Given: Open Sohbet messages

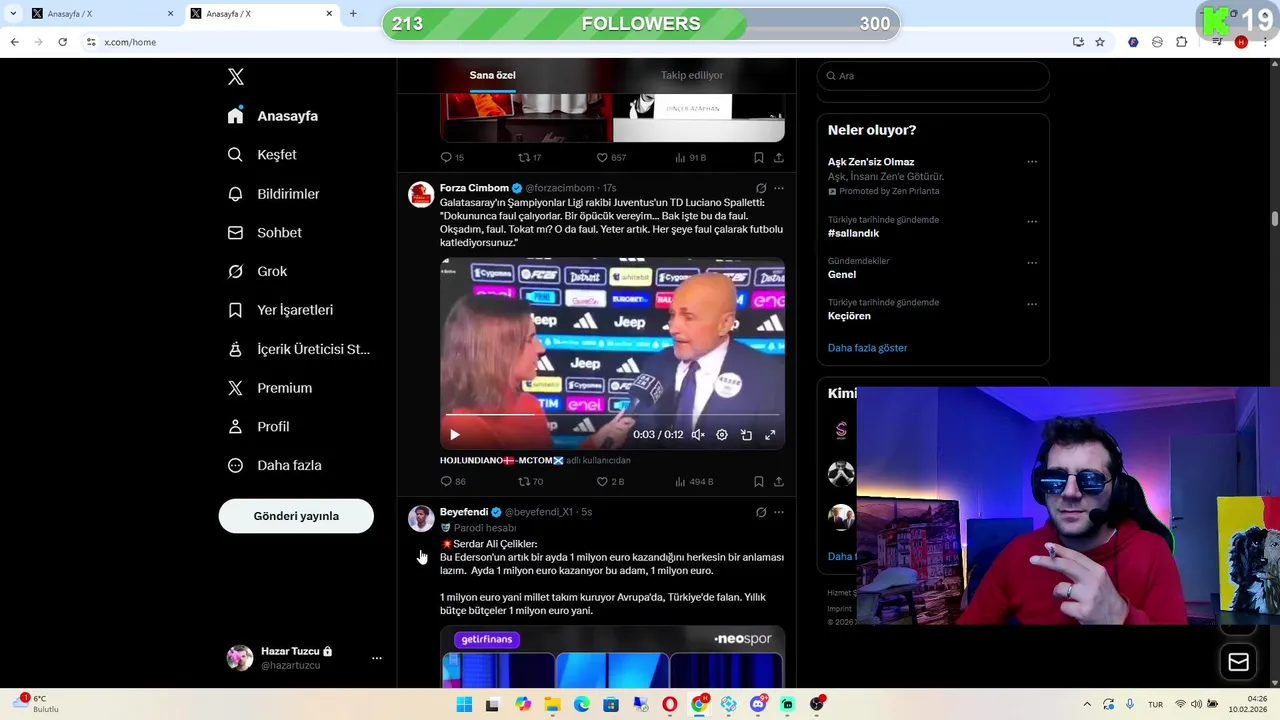Looking at the screenshot, I should coord(264,233).
